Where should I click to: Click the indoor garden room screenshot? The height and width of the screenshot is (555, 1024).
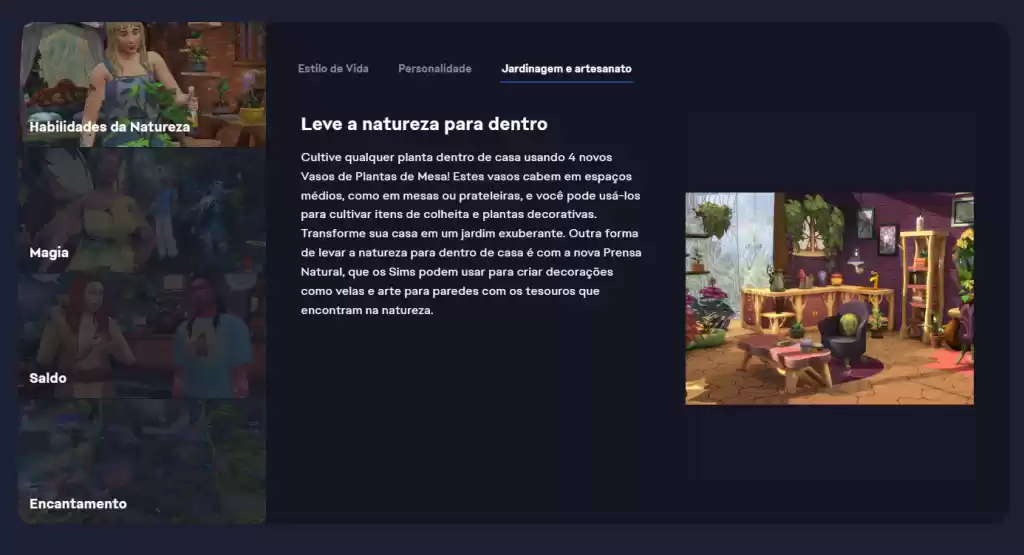829,298
